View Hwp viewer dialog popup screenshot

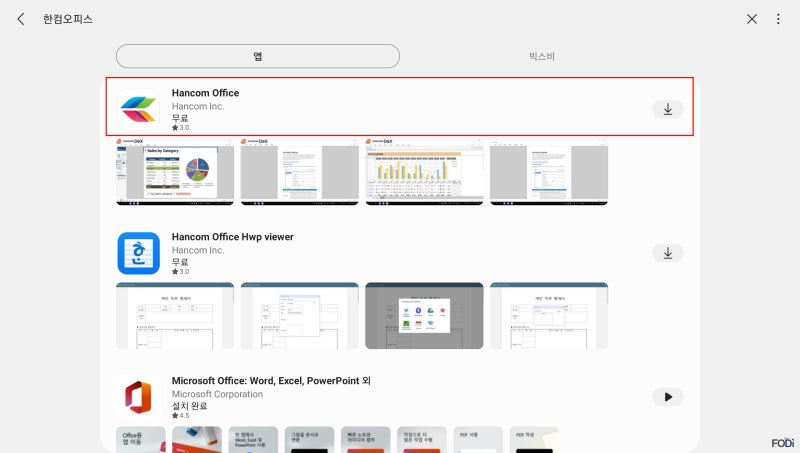coord(299,316)
